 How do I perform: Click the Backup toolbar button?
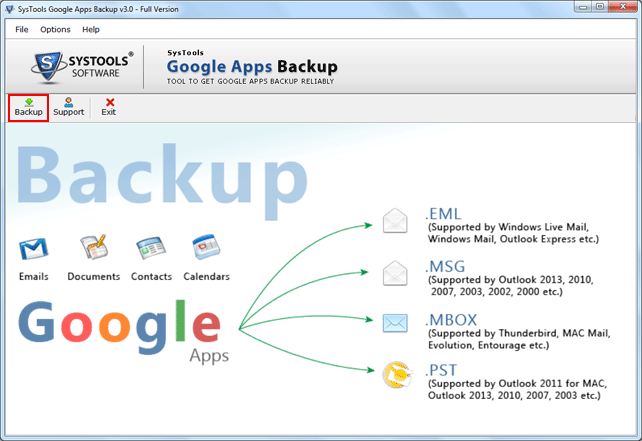tap(29, 108)
